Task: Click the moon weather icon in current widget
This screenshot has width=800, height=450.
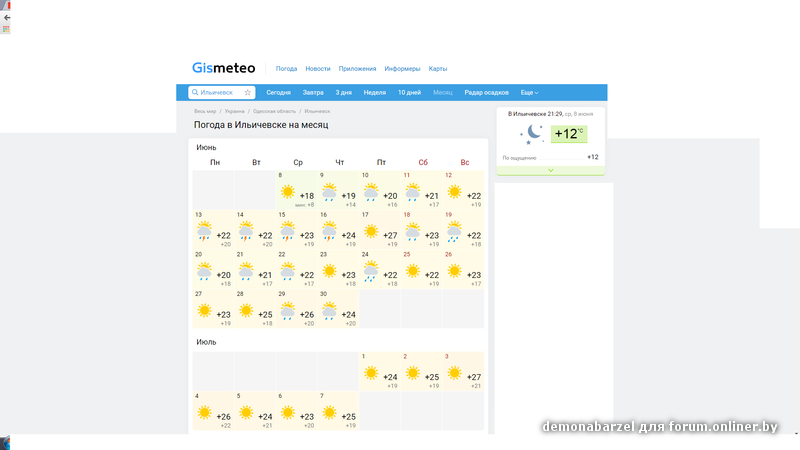Action: click(531, 135)
